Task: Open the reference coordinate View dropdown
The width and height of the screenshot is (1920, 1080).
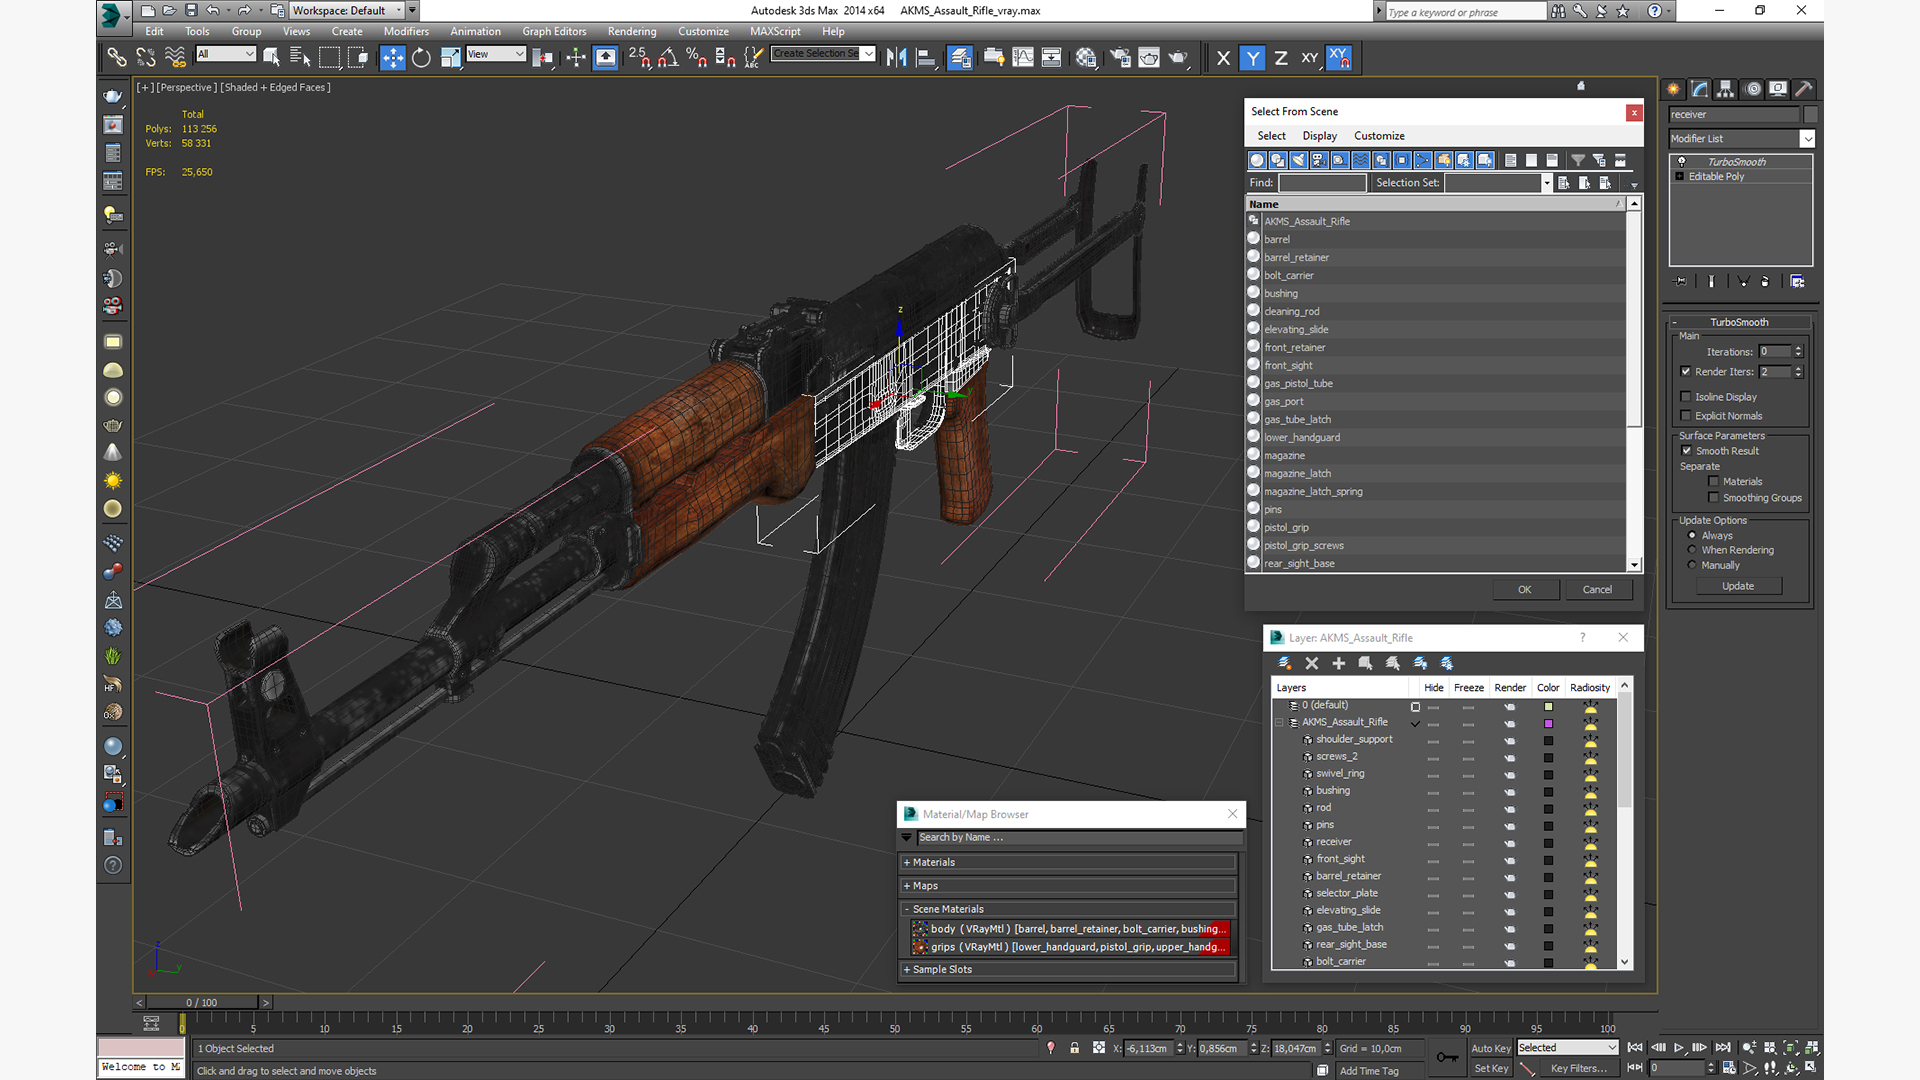Action: coord(496,54)
